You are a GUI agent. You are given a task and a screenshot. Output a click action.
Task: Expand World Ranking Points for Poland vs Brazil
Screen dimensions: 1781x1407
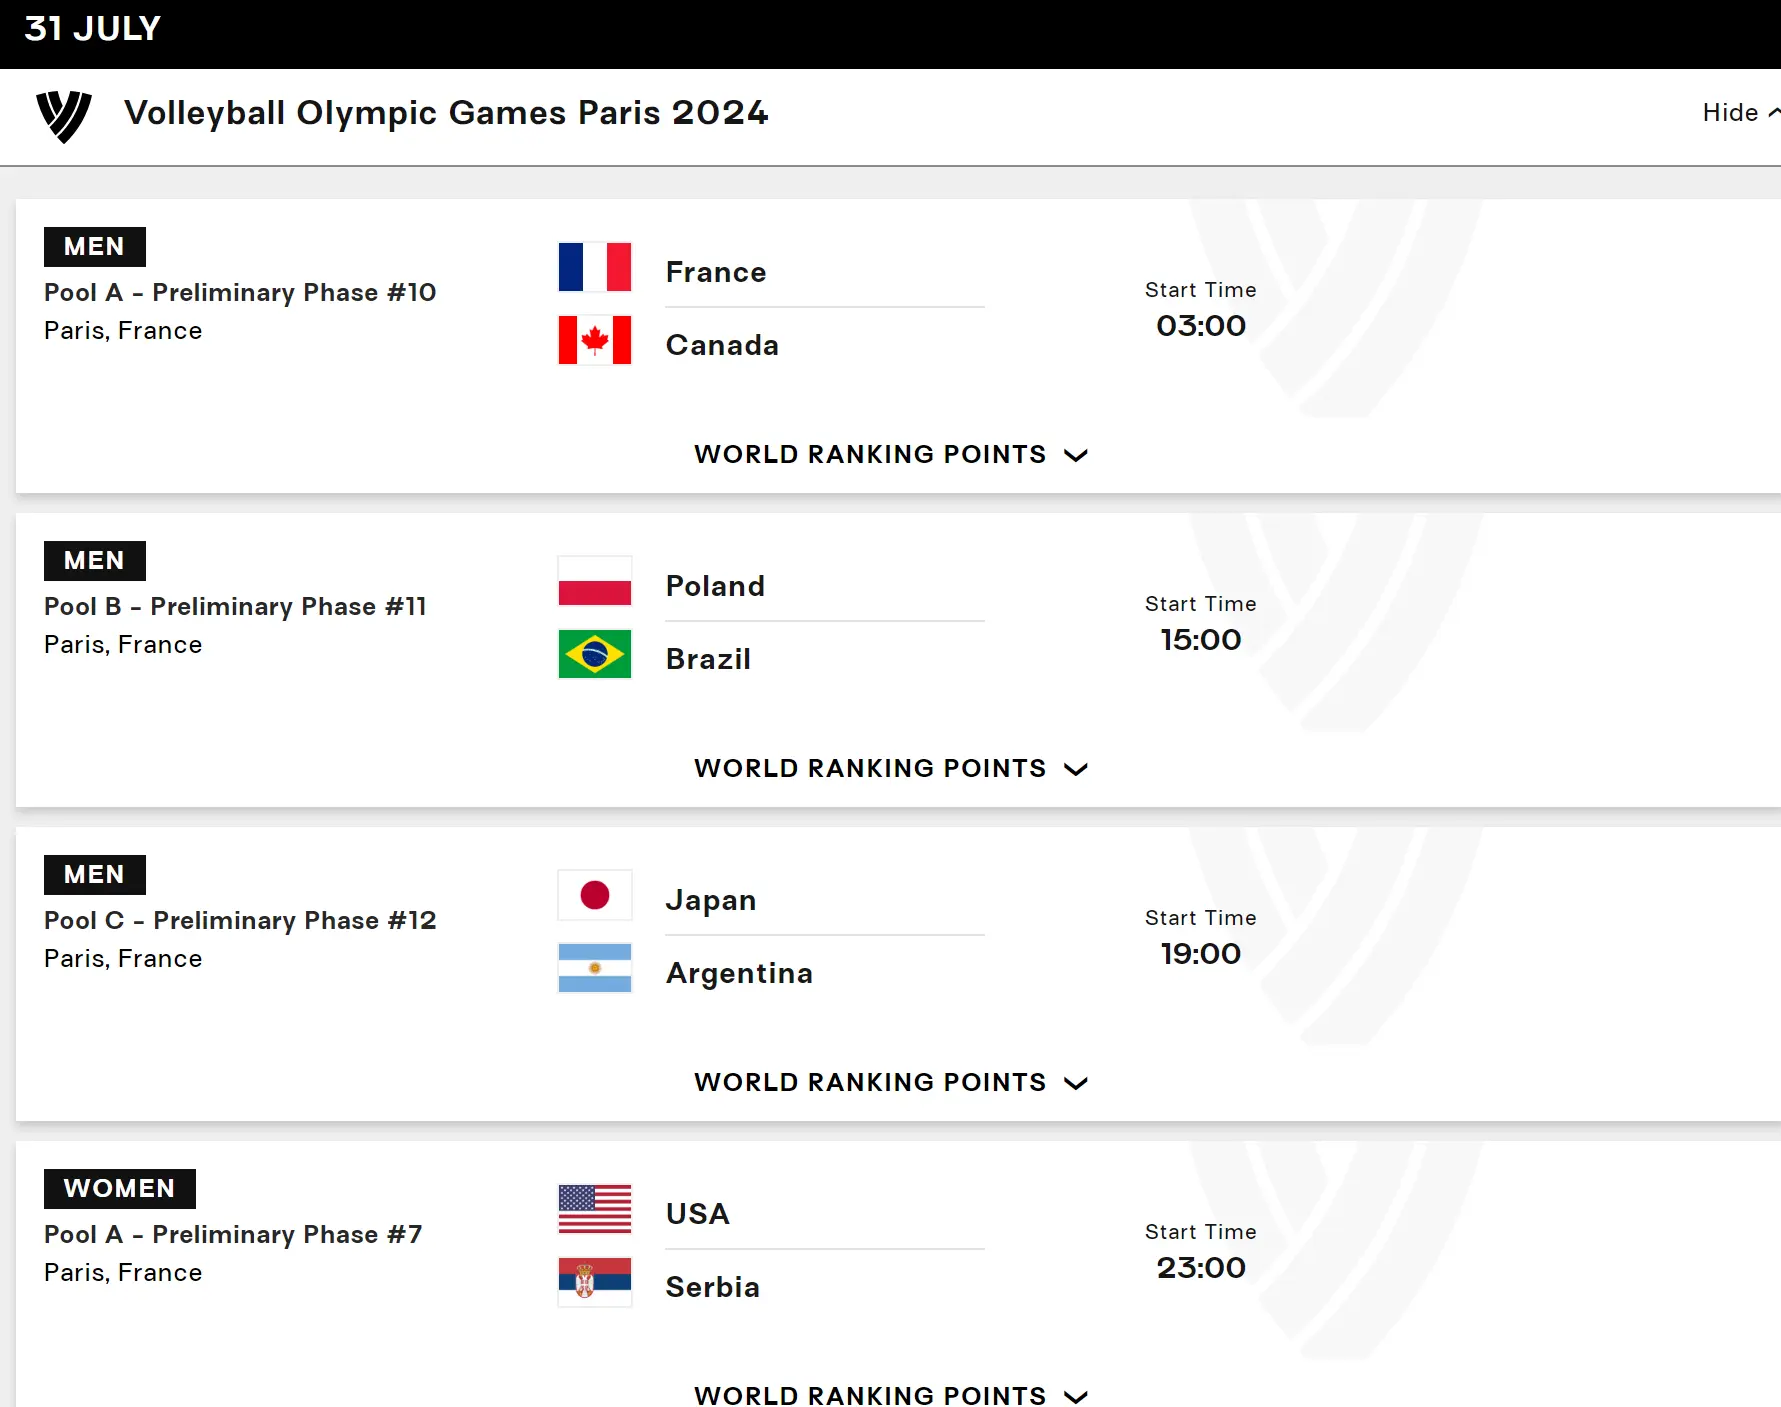[x=891, y=768]
